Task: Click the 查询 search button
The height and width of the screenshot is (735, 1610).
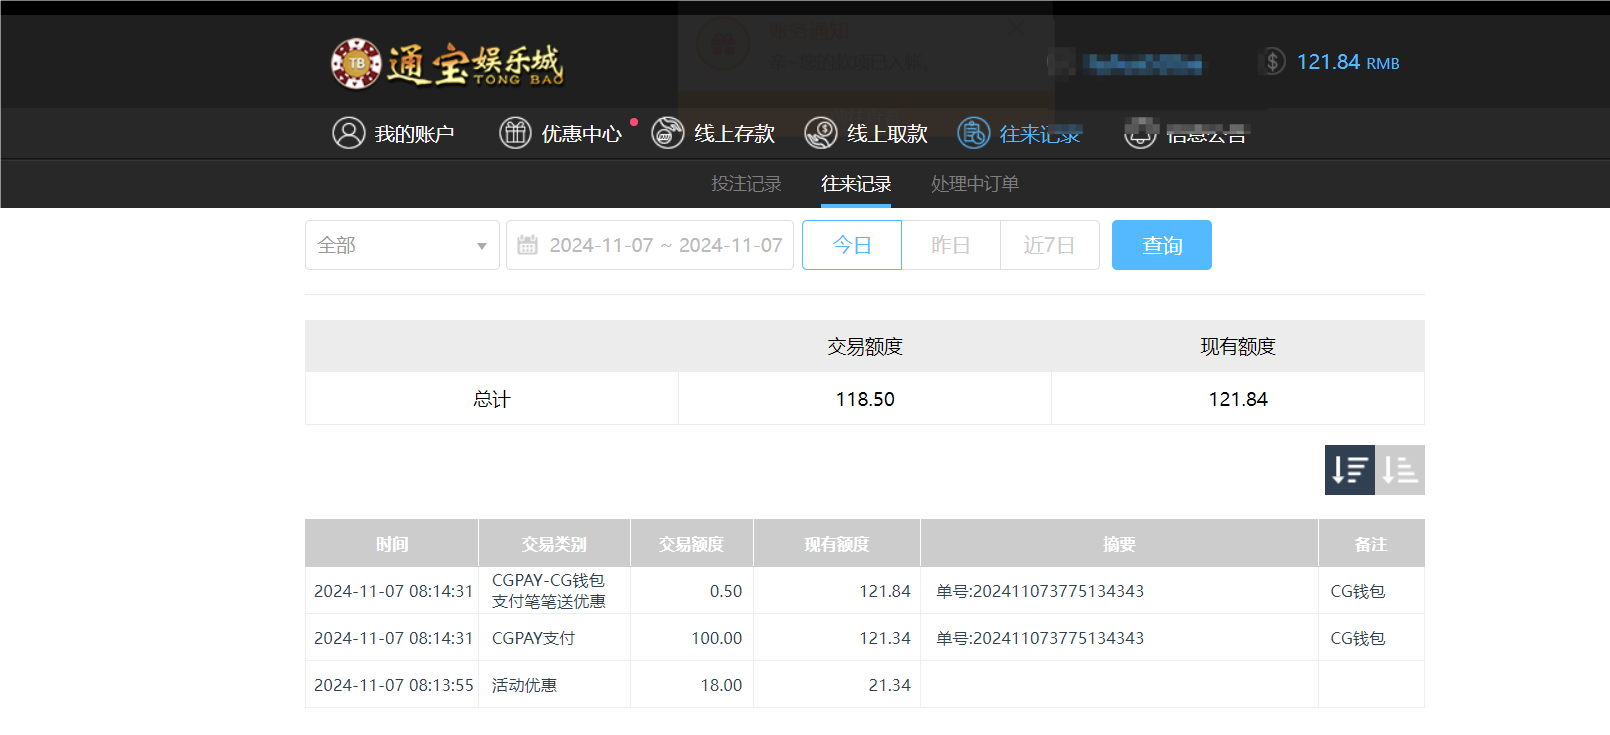Action: [1161, 245]
